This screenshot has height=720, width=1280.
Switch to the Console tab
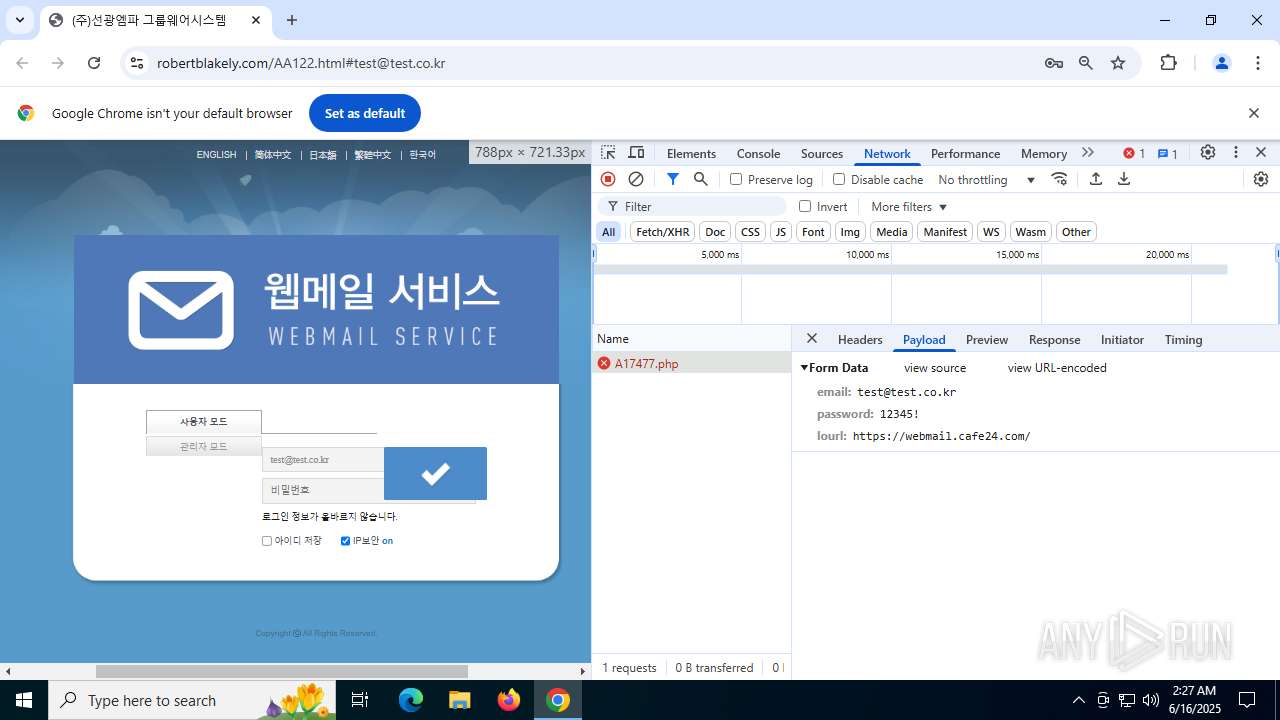pos(758,153)
